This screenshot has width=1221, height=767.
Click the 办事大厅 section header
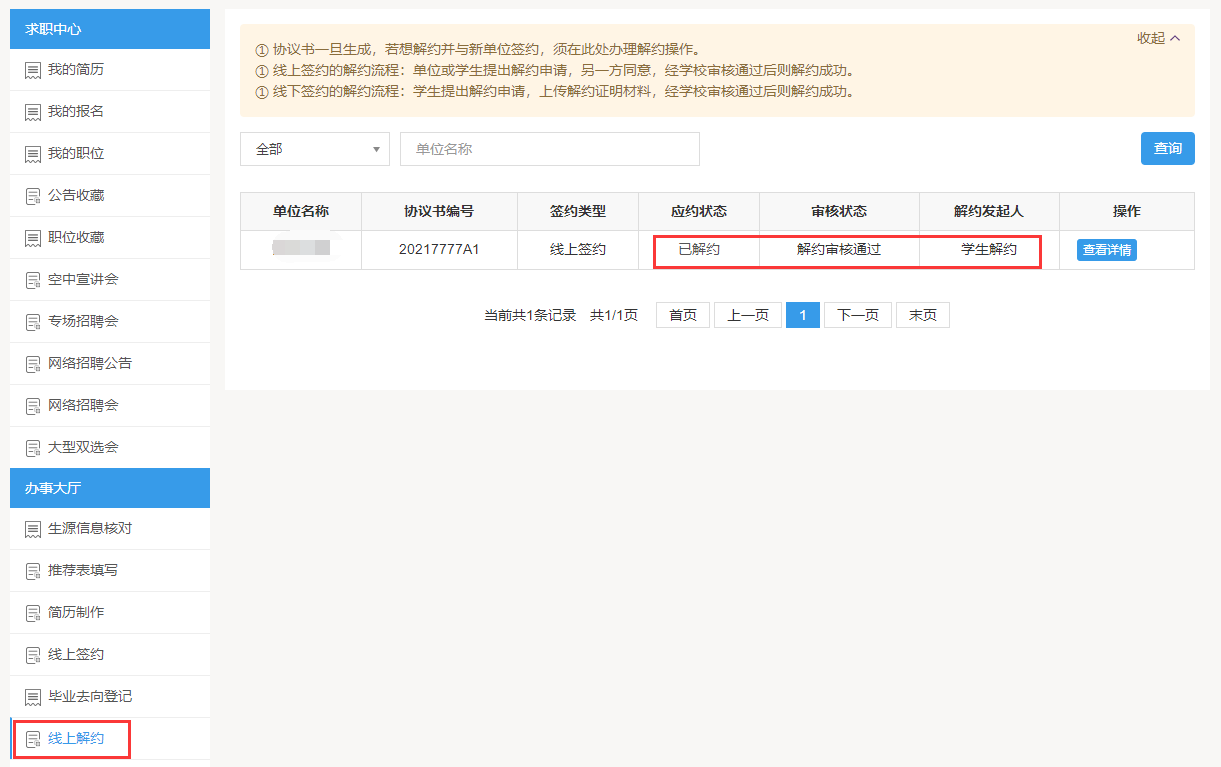pos(110,488)
